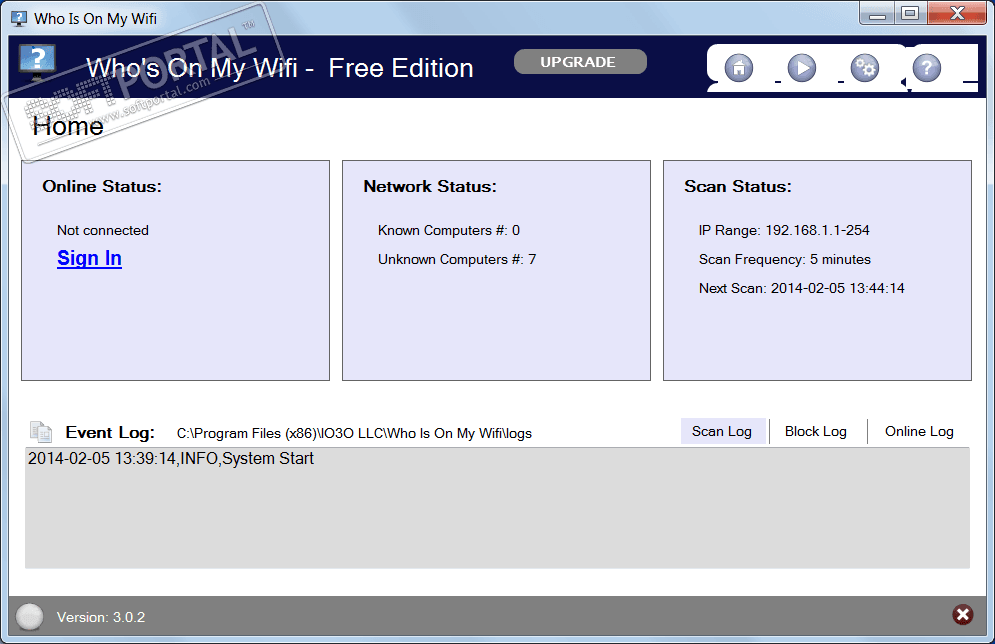Follow the Sign In link
The width and height of the screenshot is (995, 644).
pyautogui.click(x=89, y=258)
